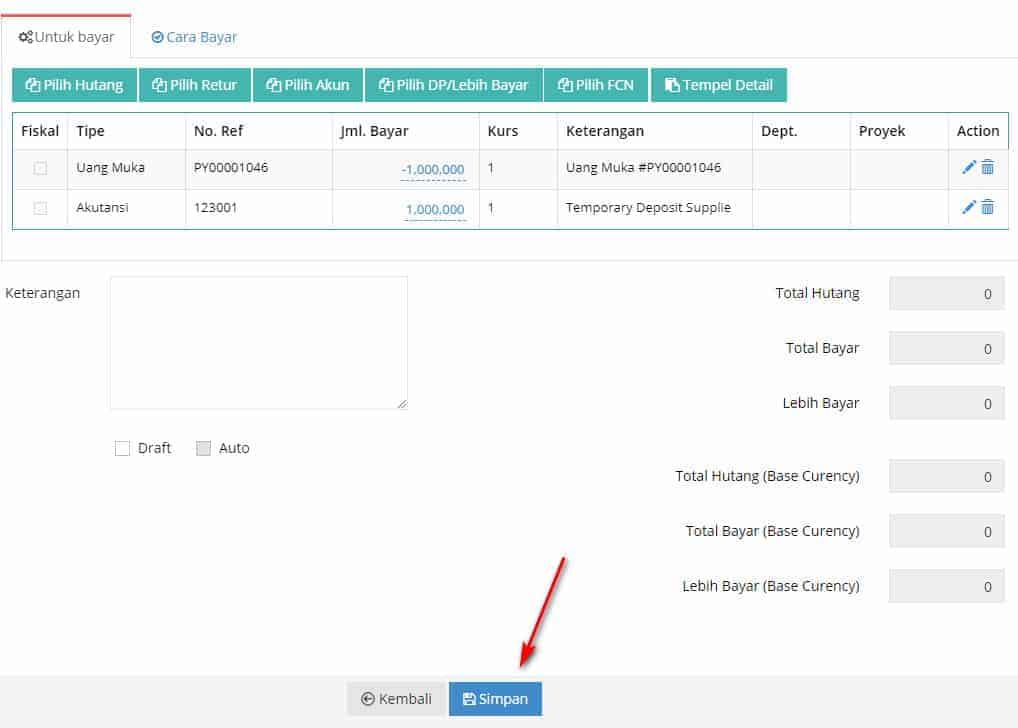
Task: Go back using Kembali button
Action: click(x=397, y=699)
